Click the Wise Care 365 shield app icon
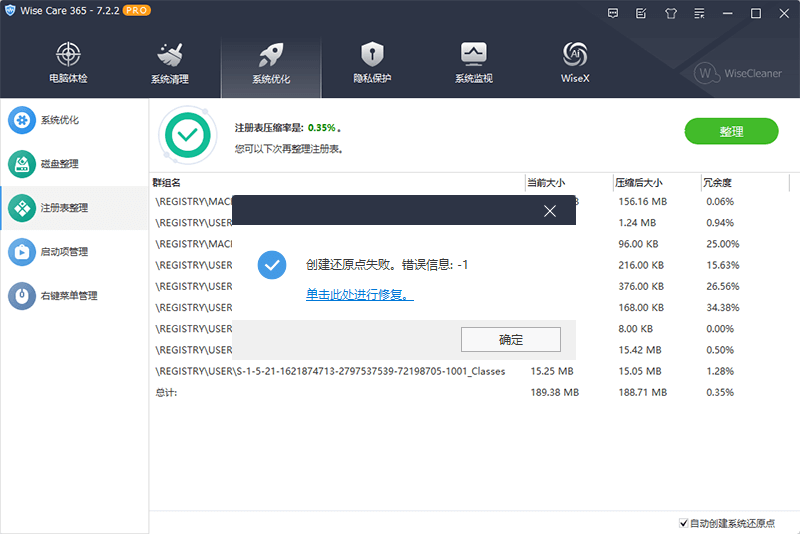Screen dimensions: 800x534 [x=10, y=10]
